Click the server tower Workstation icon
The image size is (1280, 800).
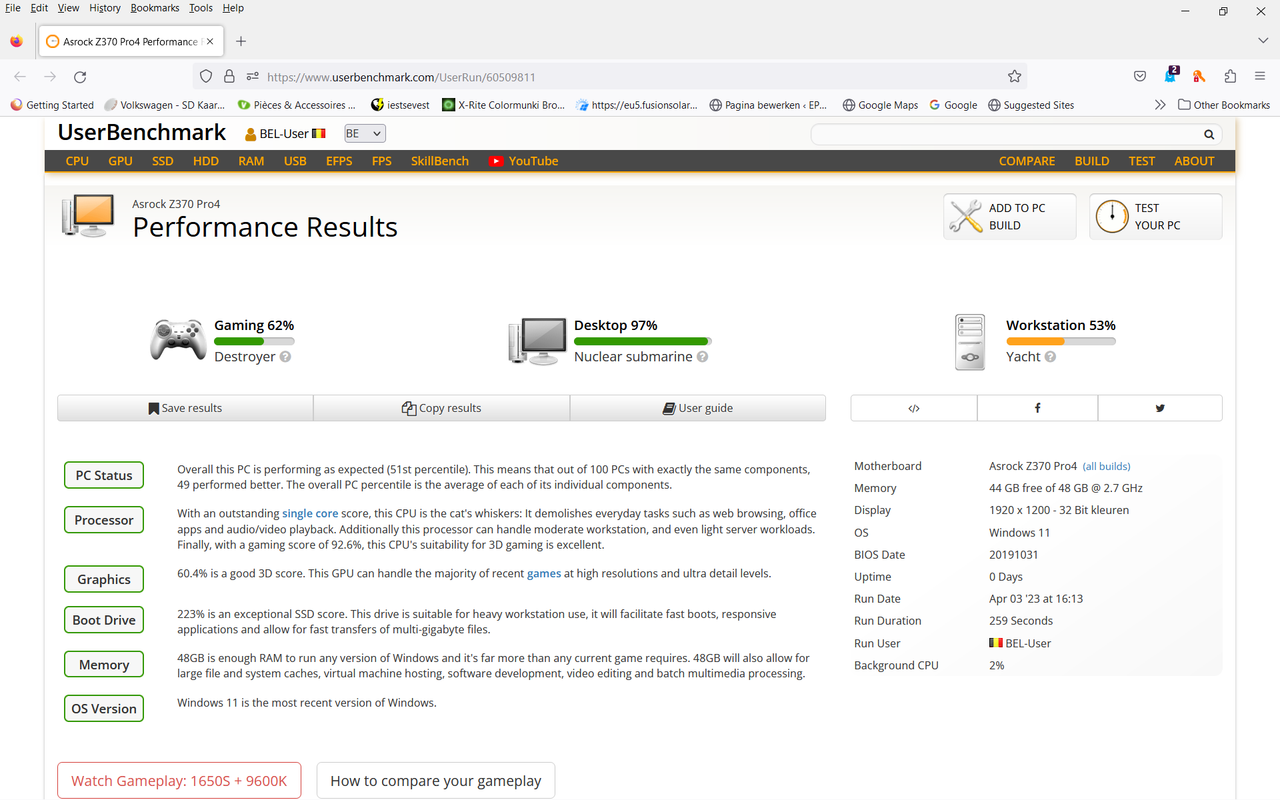[970, 342]
